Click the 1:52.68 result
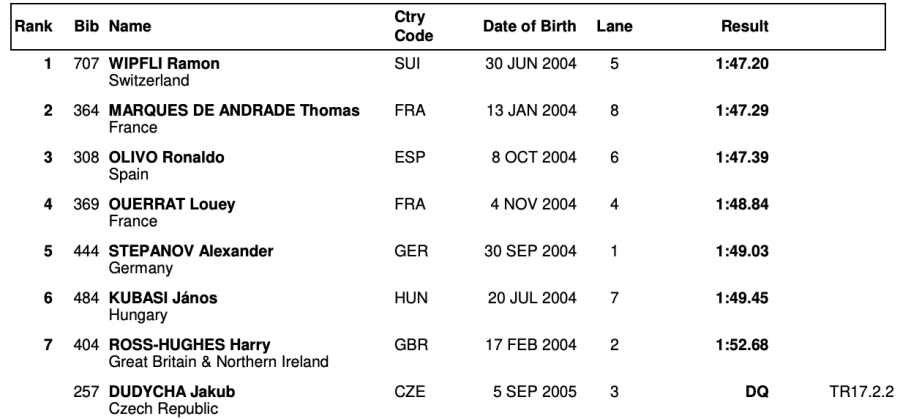900x419 pixels. 744,345
